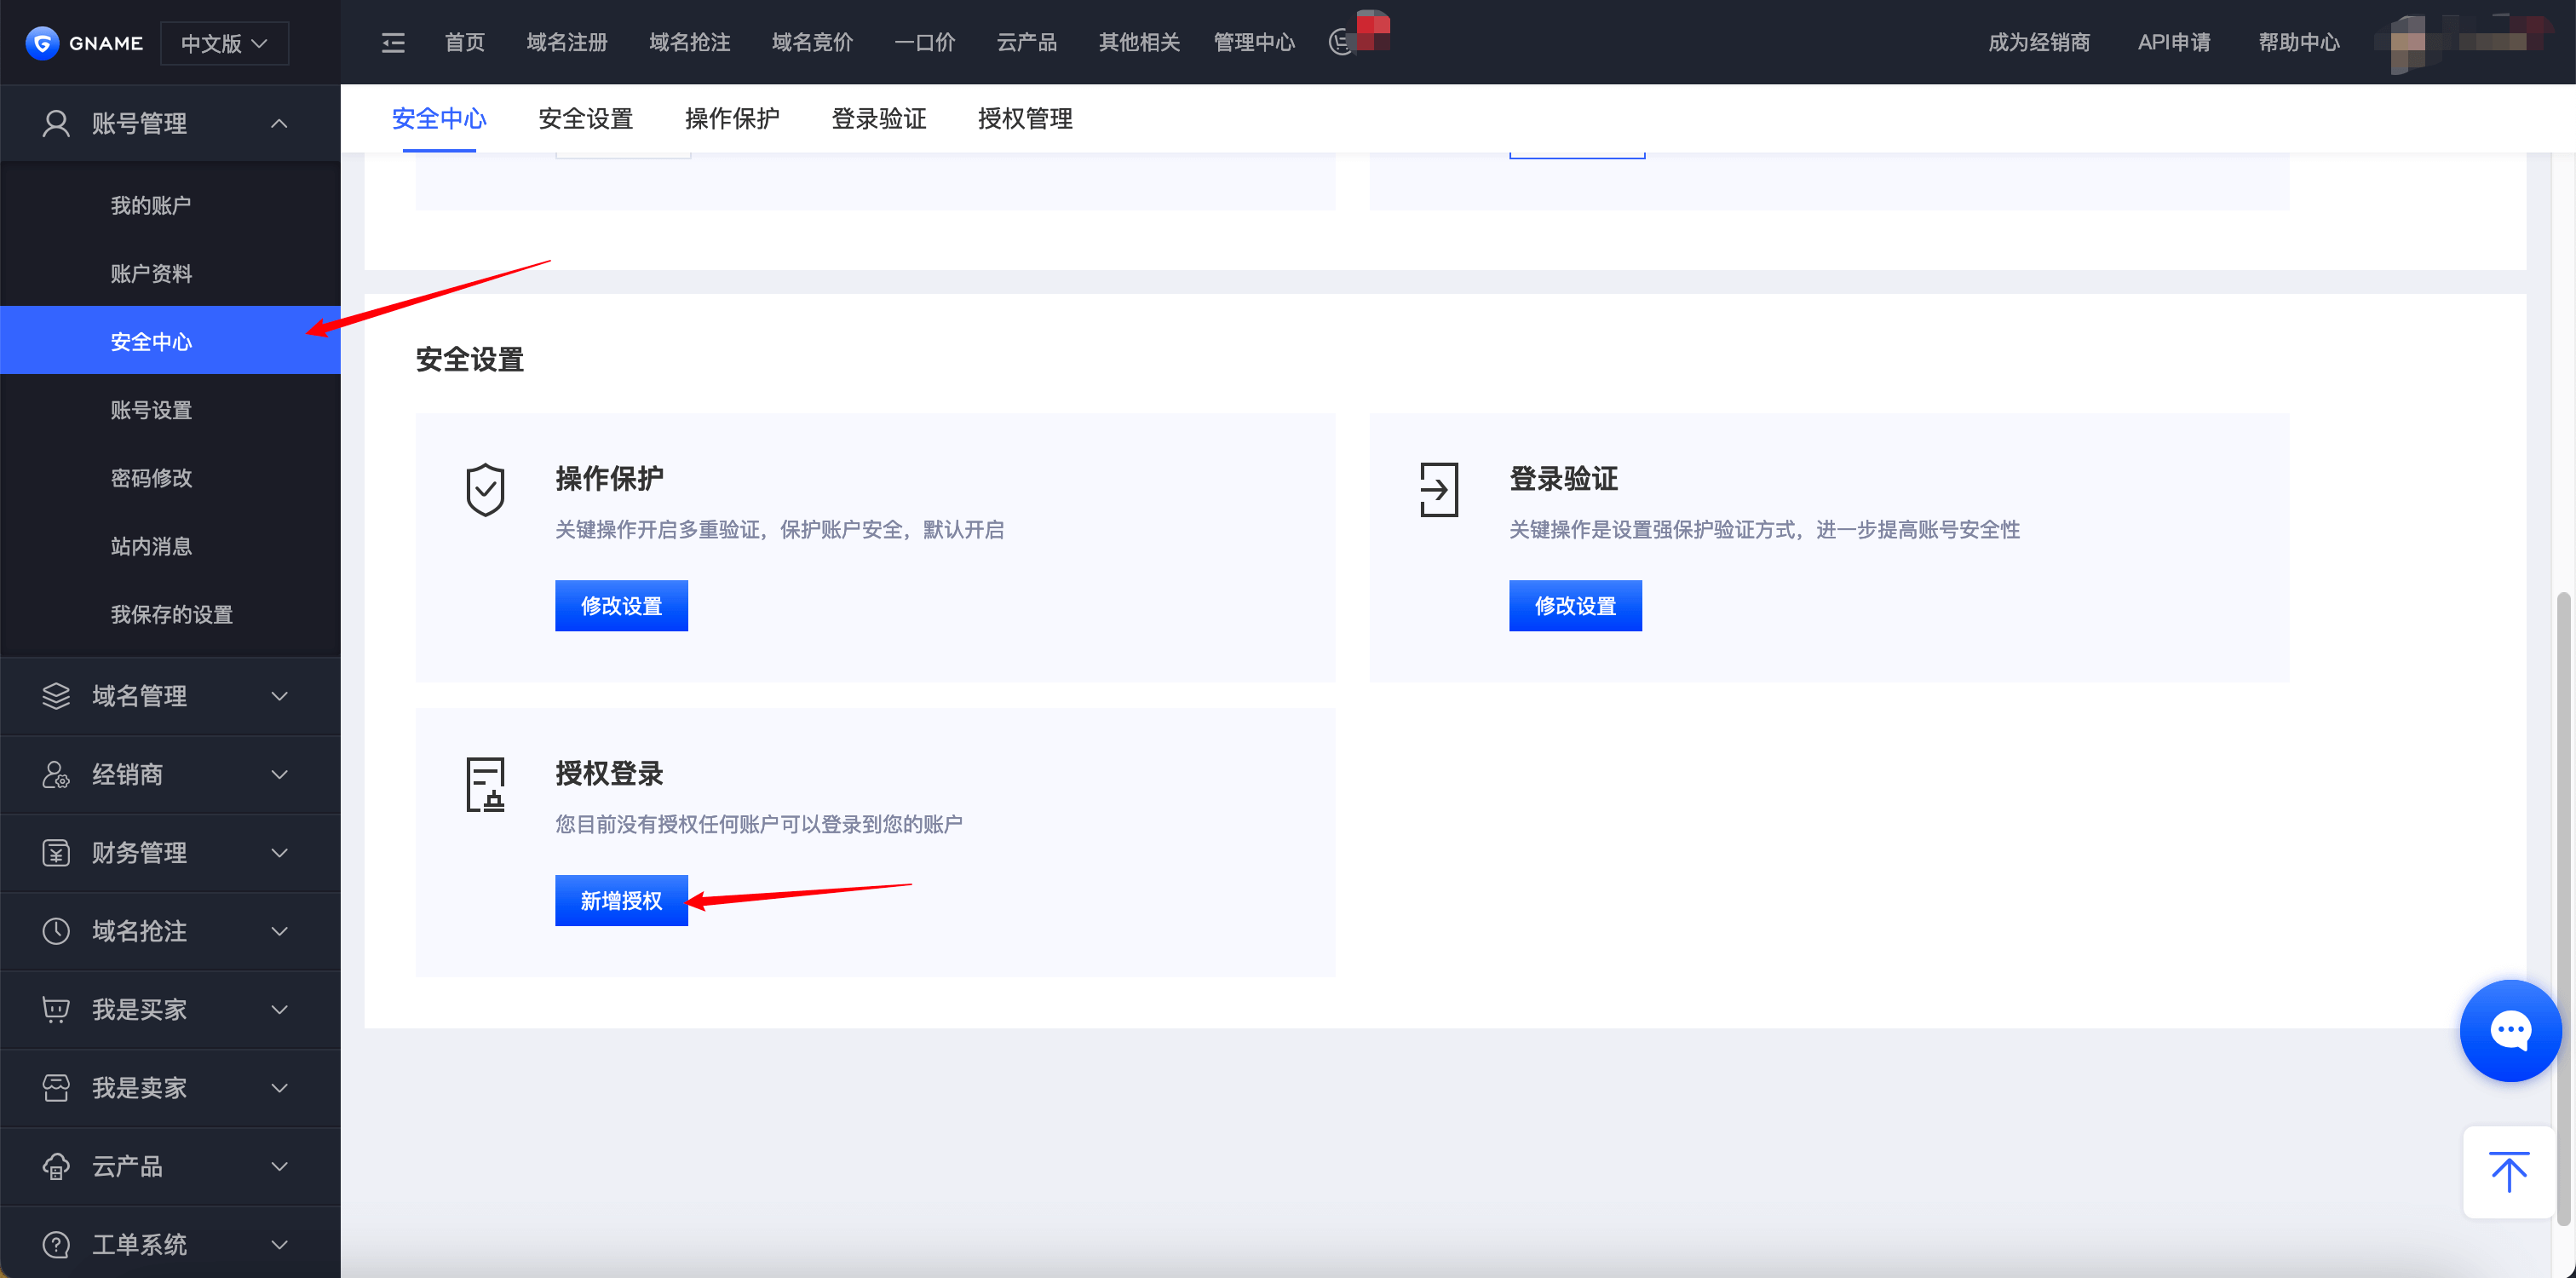This screenshot has width=2576, height=1278.
Task: Expand the sidebar 云产品 chevron
Action: (x=279, y=1166)
